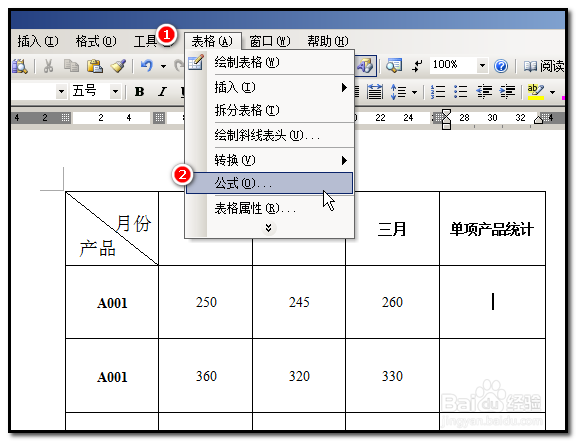Choose 绘制表格(W) from Table menu
576x441 pixels.
pyautogui.click(x=270, y=62)
